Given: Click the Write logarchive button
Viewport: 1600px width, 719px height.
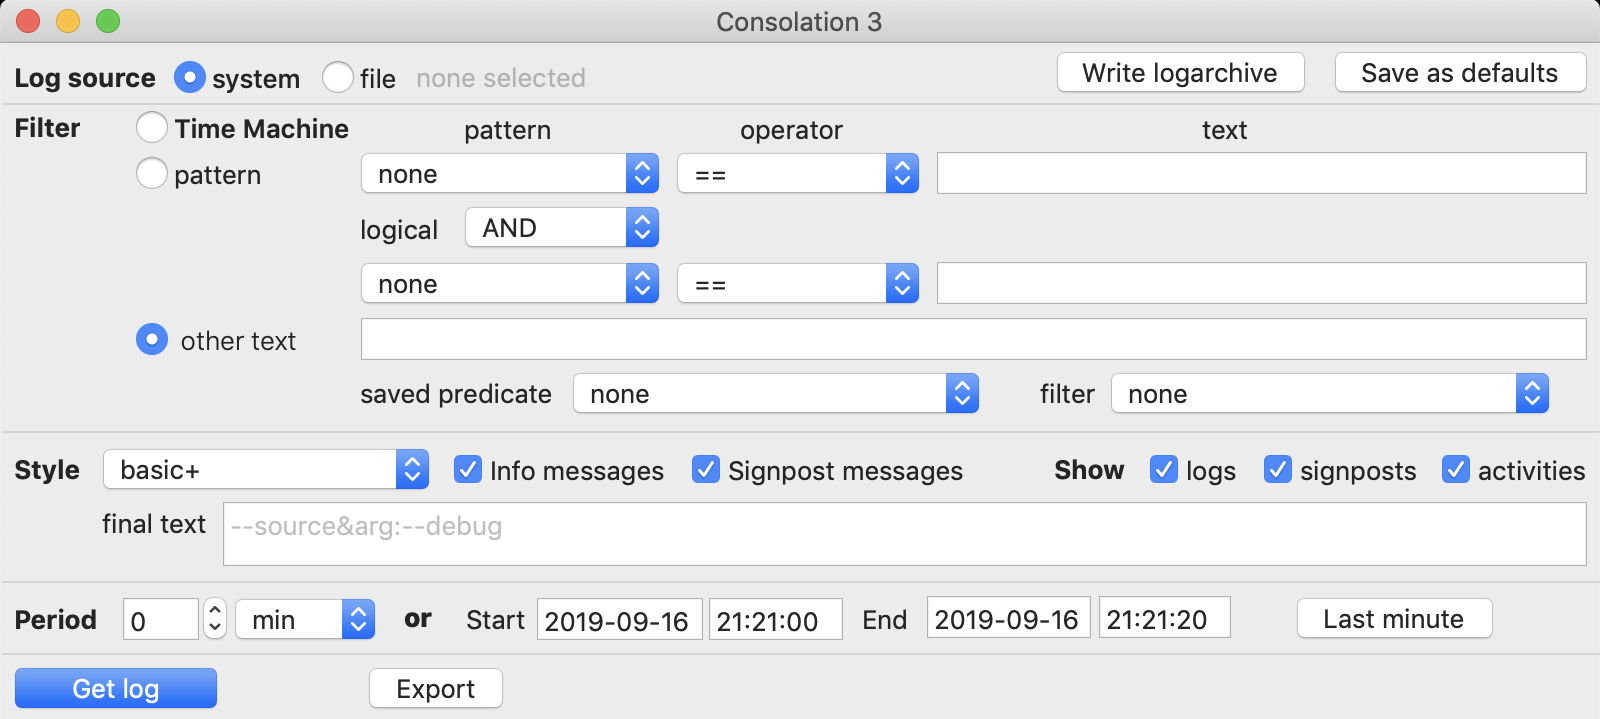Looking at the screenshot, I should (x=1180, y=73).
